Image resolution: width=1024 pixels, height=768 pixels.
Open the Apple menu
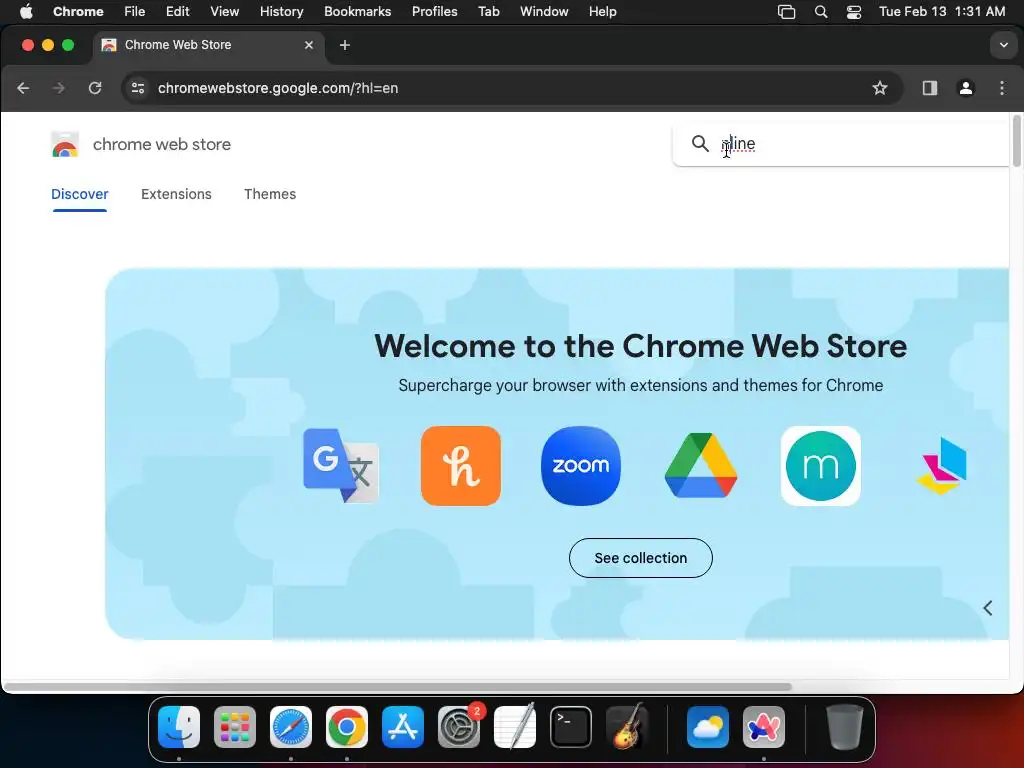(x=26, y=11)
